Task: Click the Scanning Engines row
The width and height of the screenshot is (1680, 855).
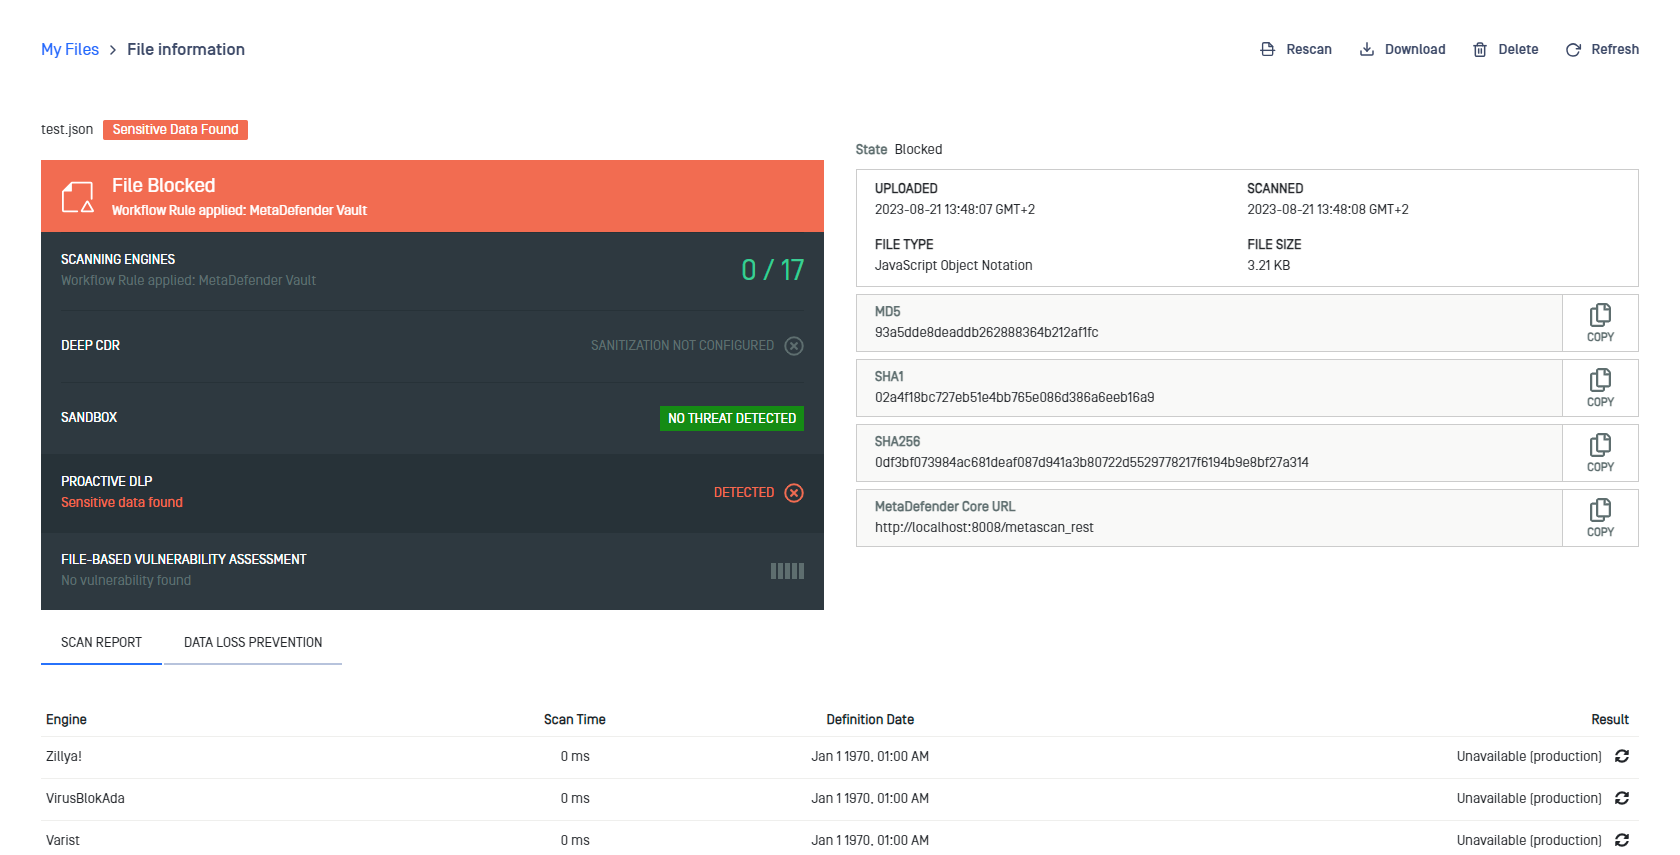Action: click(x=432, y=270)
